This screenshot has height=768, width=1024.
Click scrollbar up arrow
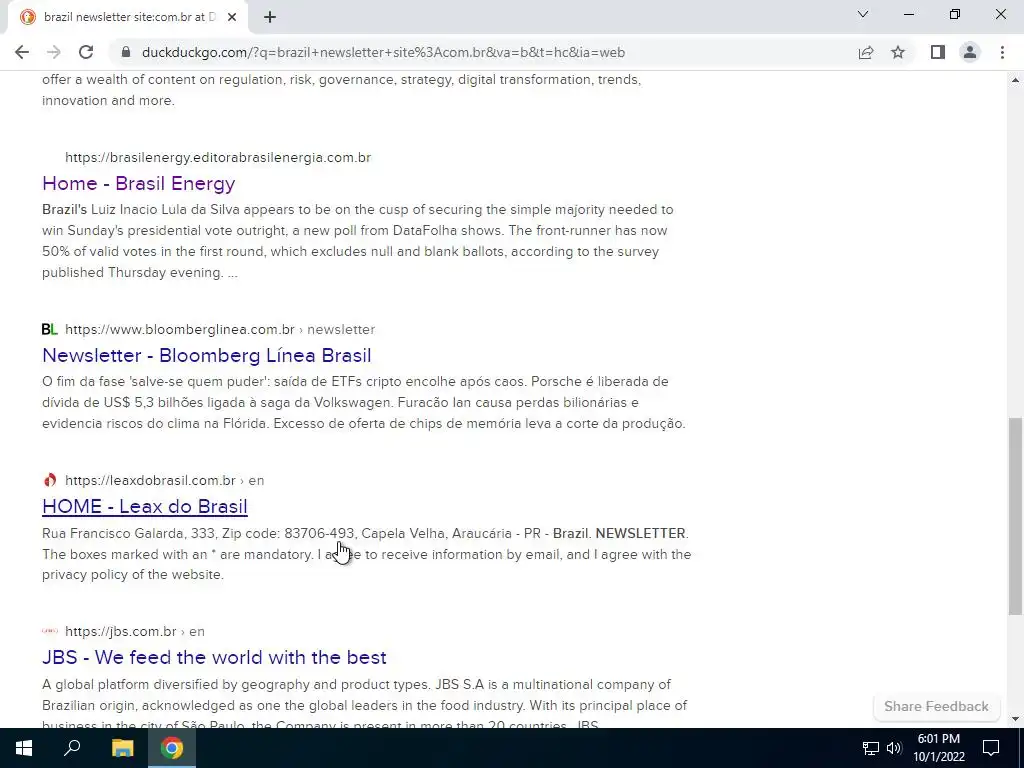pos(1015,80)
